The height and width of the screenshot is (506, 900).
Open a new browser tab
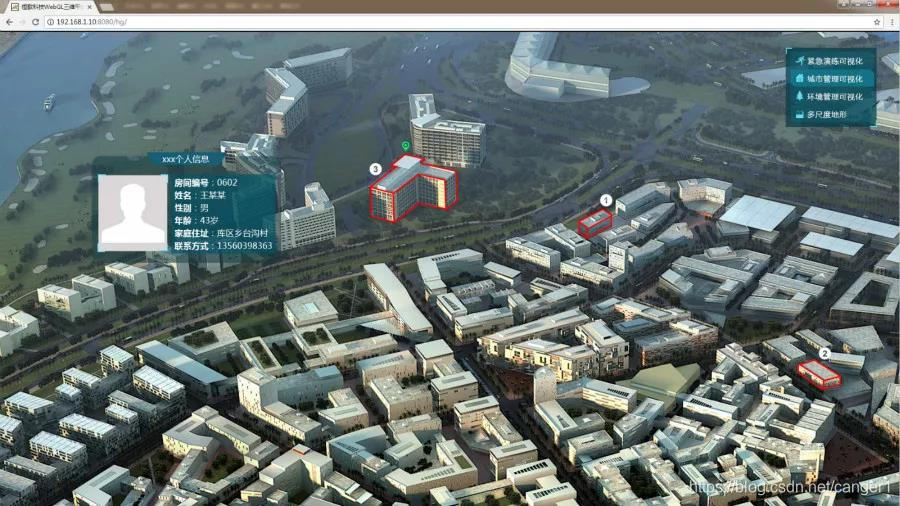[x=106, y=7]
